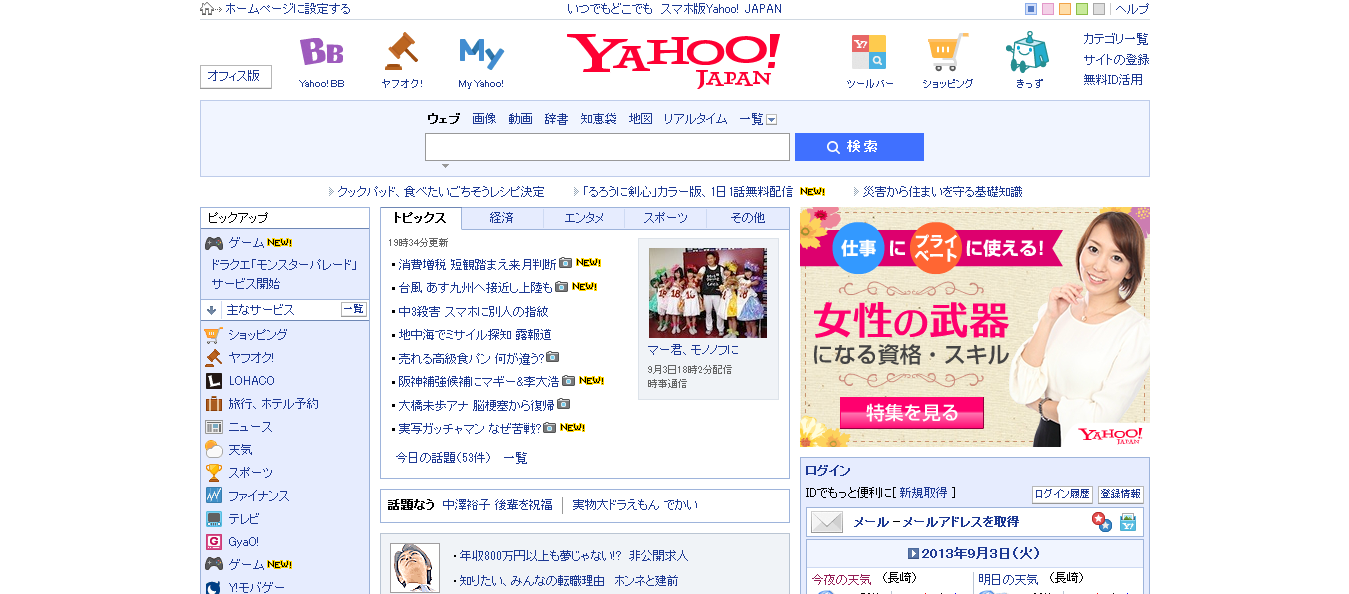
Task: Click the テレビ monitor icon
Action: [x=213, y=519]
